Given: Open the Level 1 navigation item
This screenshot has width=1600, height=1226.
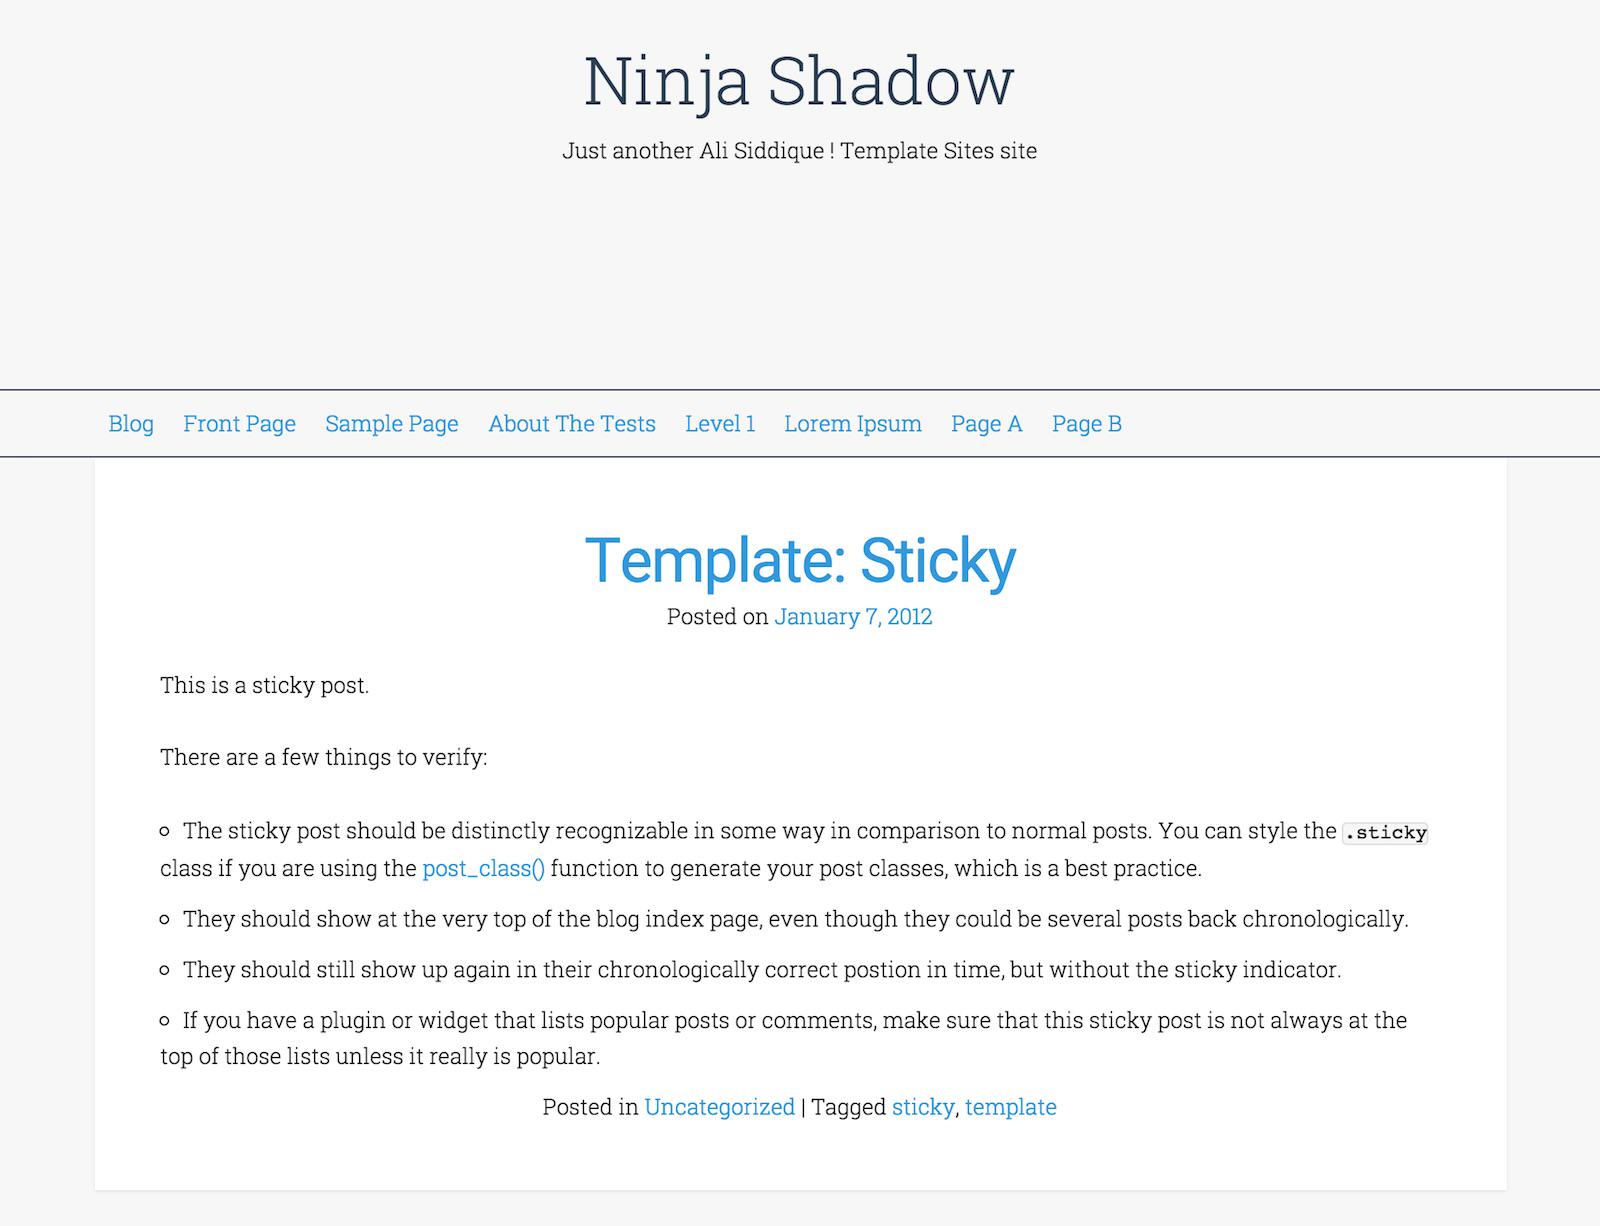Looking at the screenshot, I should (720, 424).
